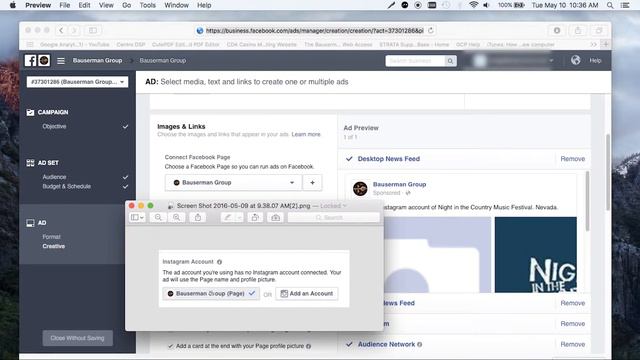Click Preview zoom in button
640x360 pixels.
176,218
